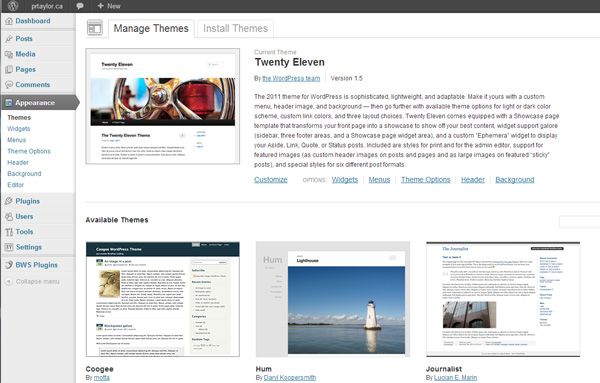600x383 pixels.
Task: Open the comments bubble icon in admin bar
Action: tap(80, 6)
